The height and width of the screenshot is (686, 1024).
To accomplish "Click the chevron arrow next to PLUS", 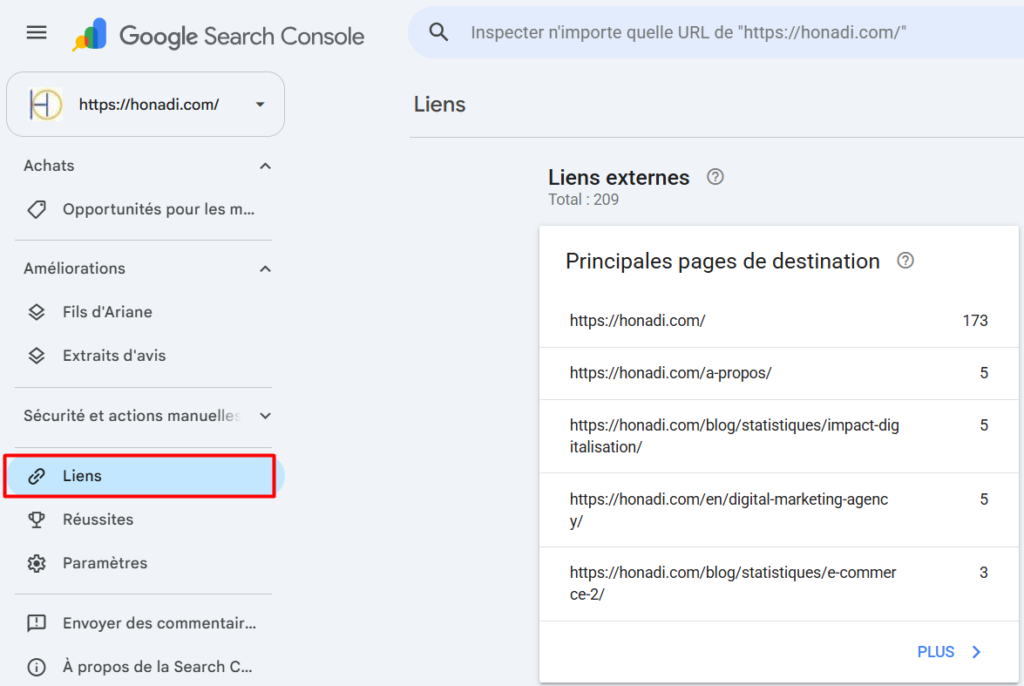I will coord(976,652).
